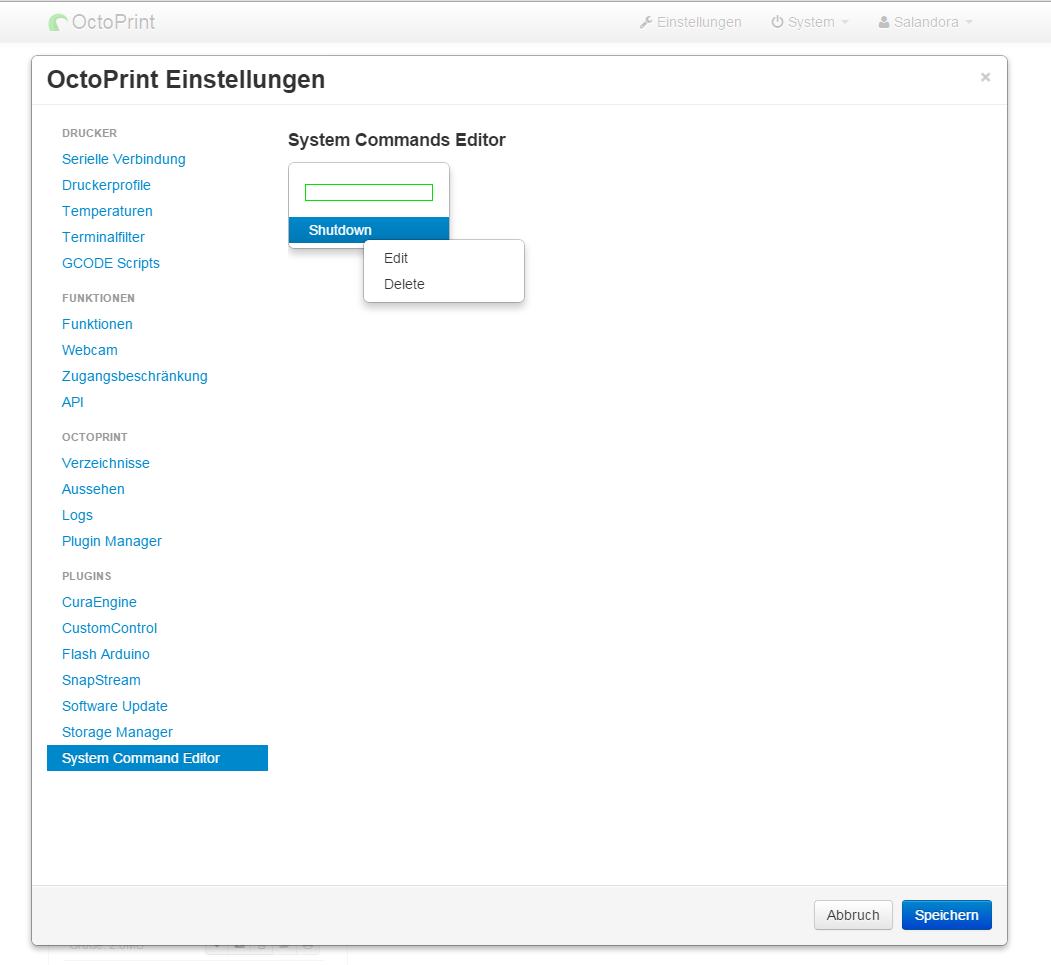Select Funktionen in sidebar
The image size is (1051, 965).
coord(97,324)
